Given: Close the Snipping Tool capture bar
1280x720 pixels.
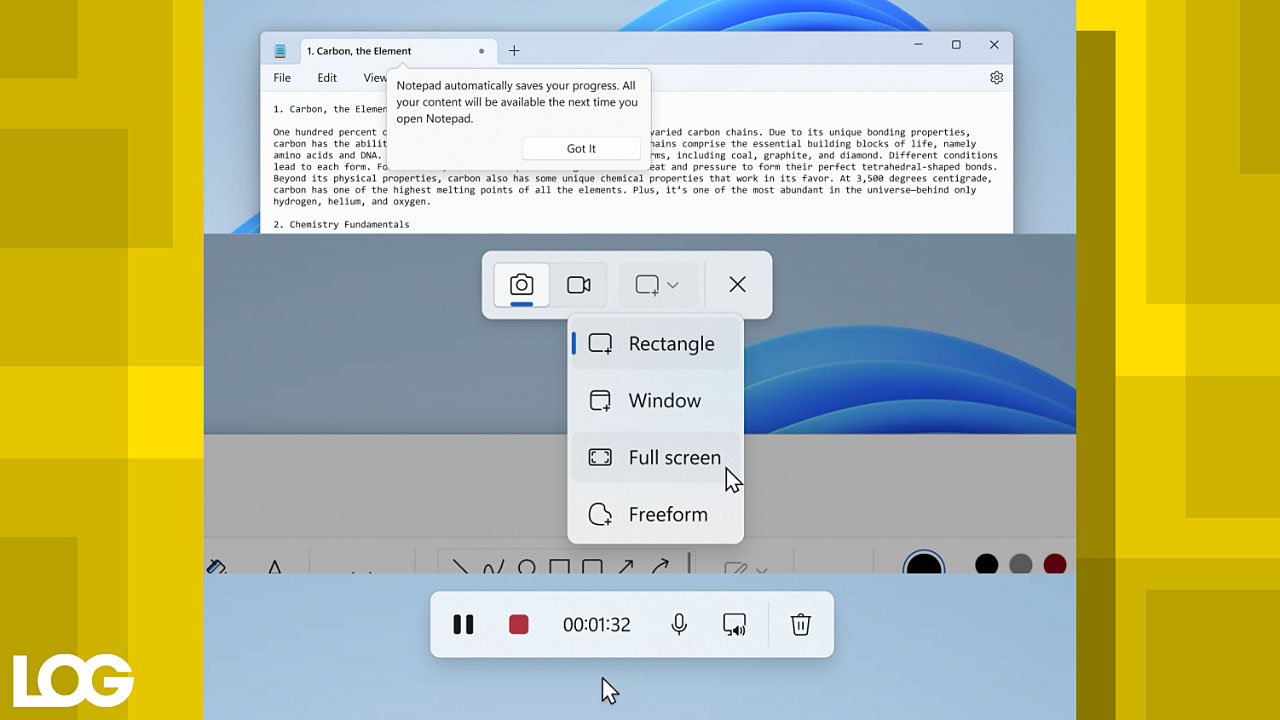Looking at the screenshot, I should (x=737, y=285).
